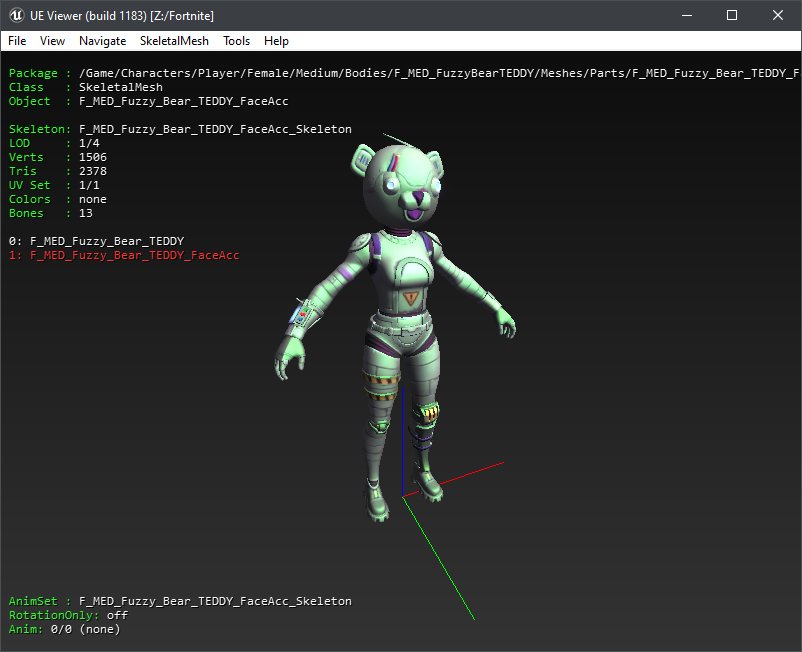Click the Colors value 'none'
The width and height of the screenshot is (802, 652).
(x=93, y=199)
